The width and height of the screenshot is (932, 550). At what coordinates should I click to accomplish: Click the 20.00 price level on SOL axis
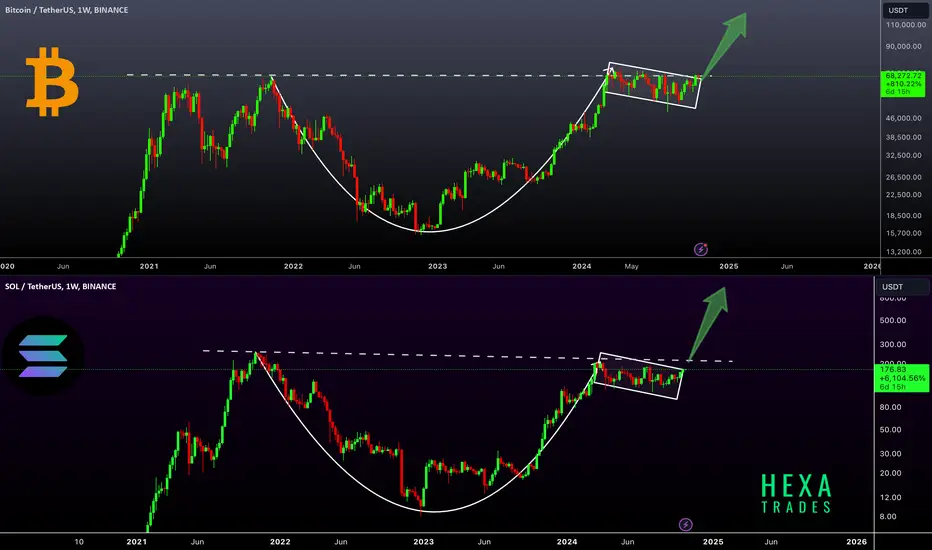[x=890, y=474]
